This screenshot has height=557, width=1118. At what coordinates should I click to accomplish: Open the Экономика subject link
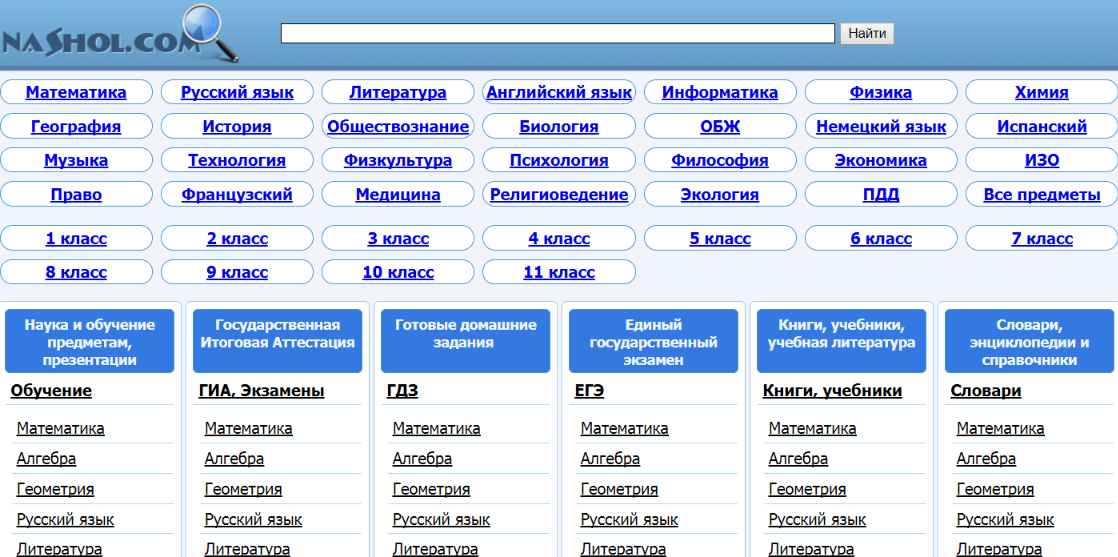click(x=881, y=160)
